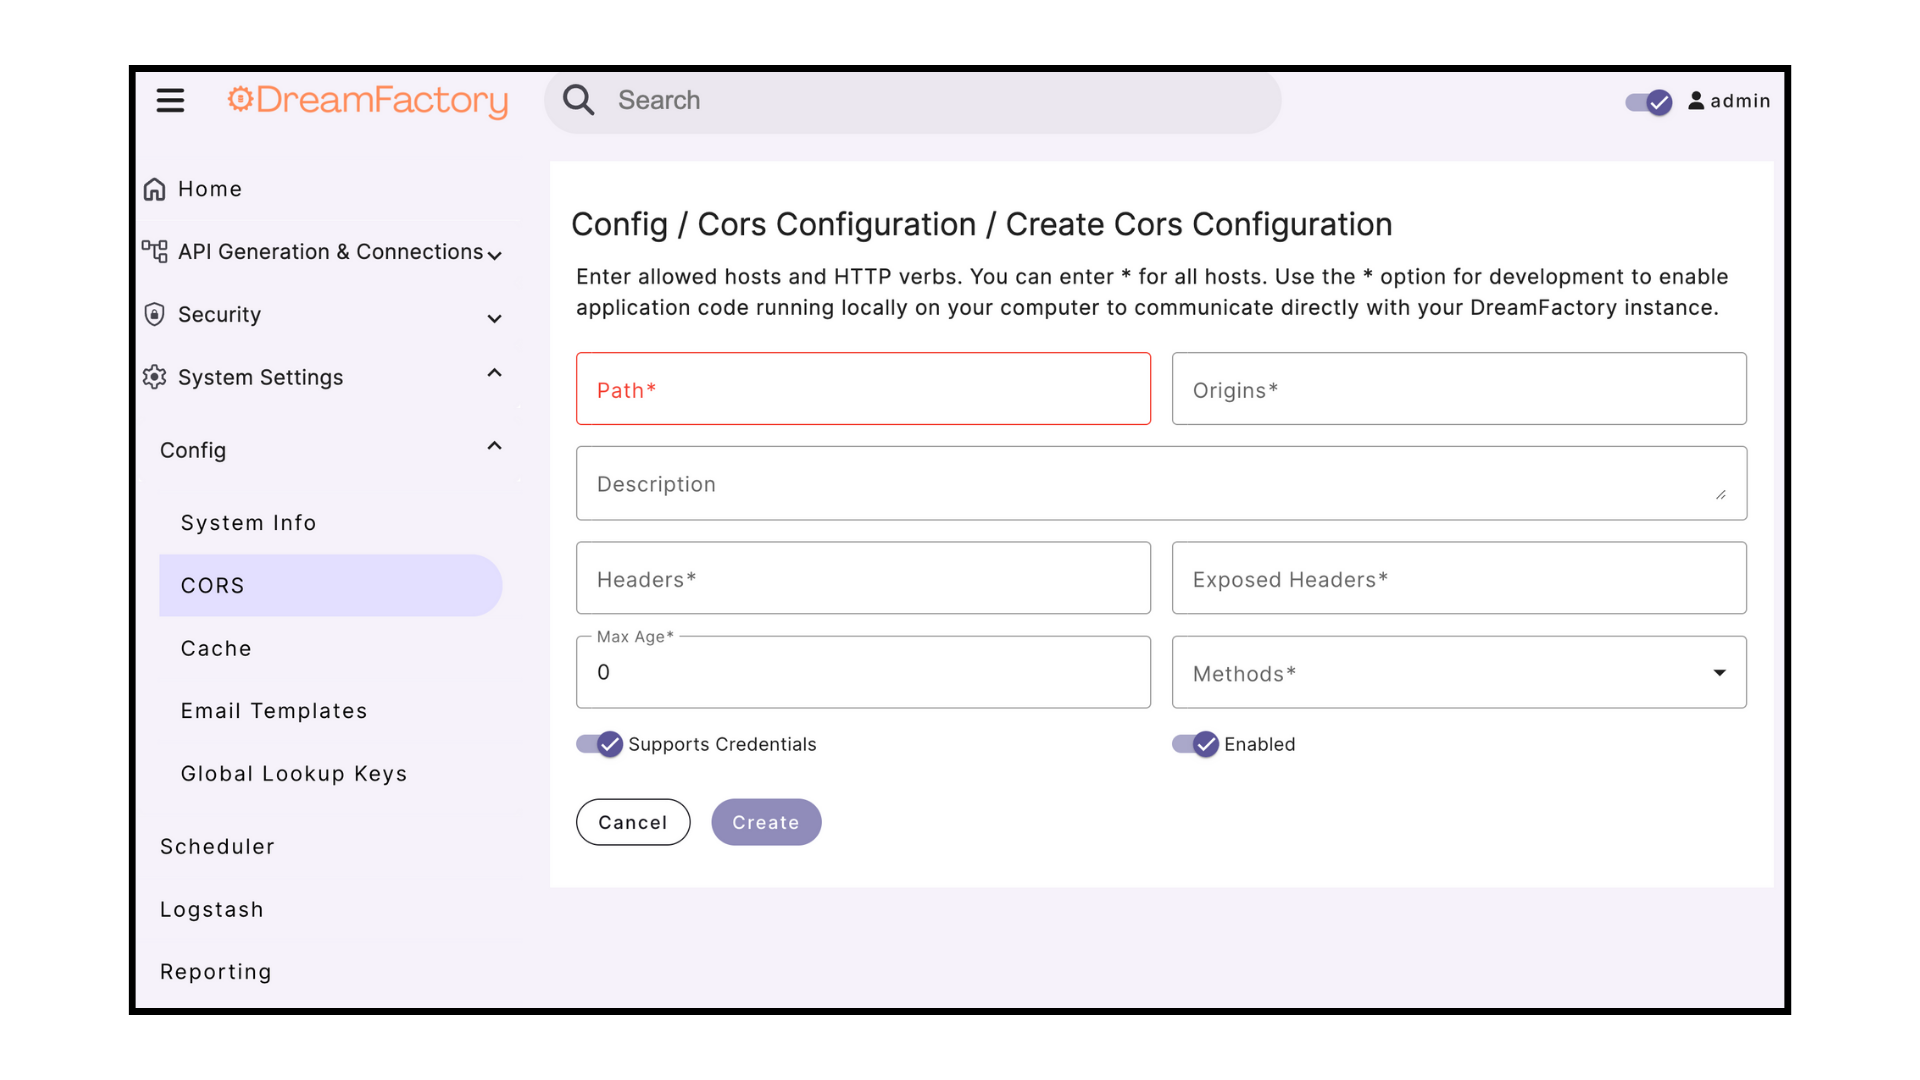Go to Email Templates
Image resolution: width=1920 pixels, height=1080 pixels.
(274, 711)
